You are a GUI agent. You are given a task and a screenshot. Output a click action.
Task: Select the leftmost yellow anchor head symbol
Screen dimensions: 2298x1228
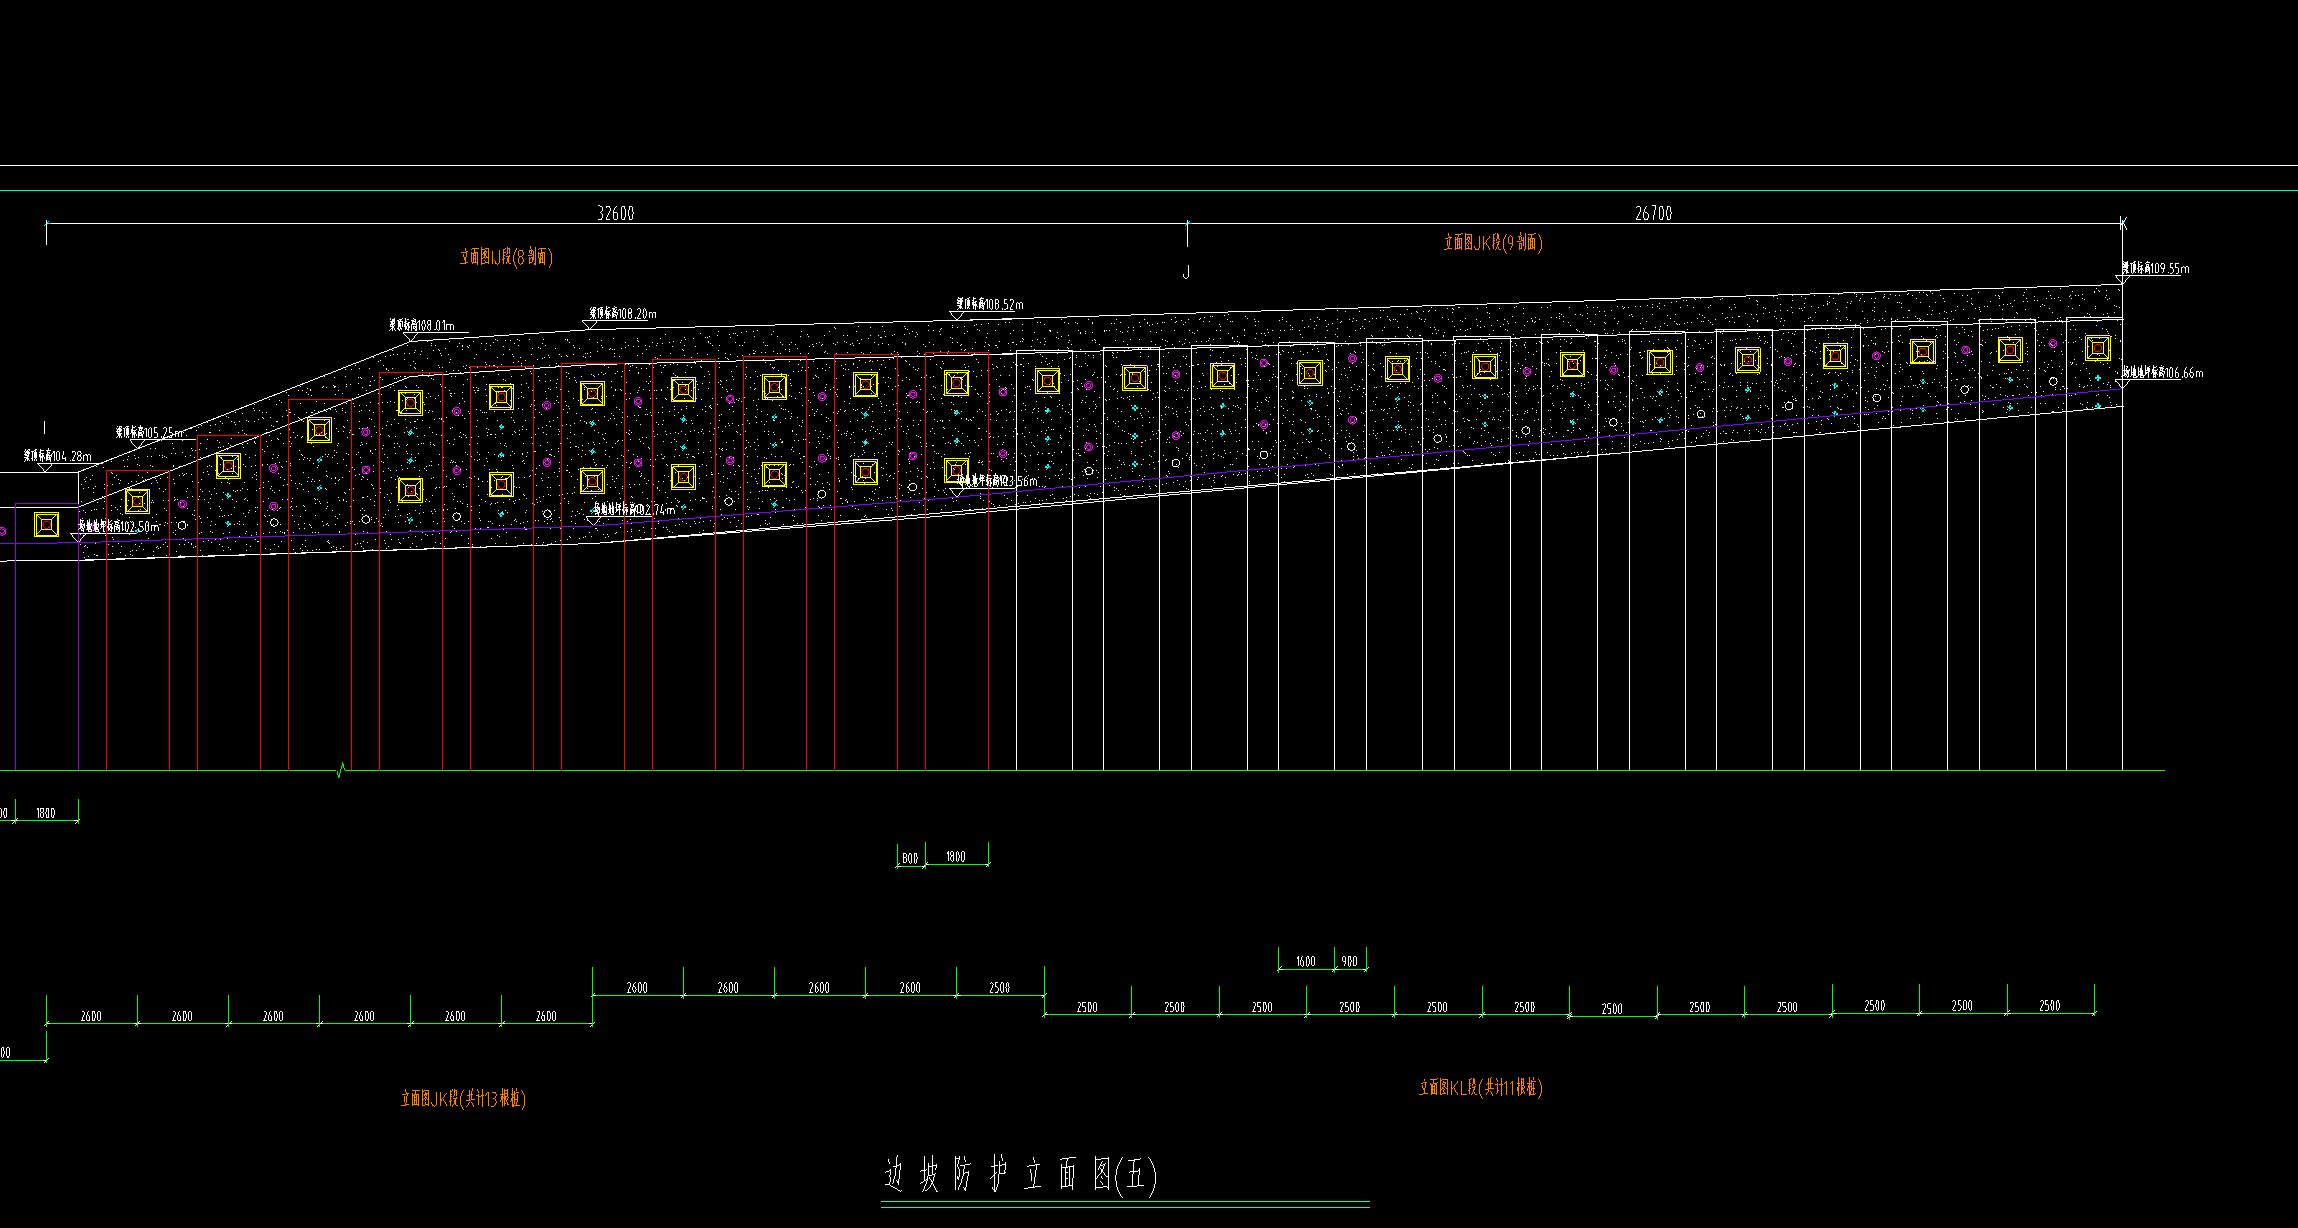click(x=46, y=524)
